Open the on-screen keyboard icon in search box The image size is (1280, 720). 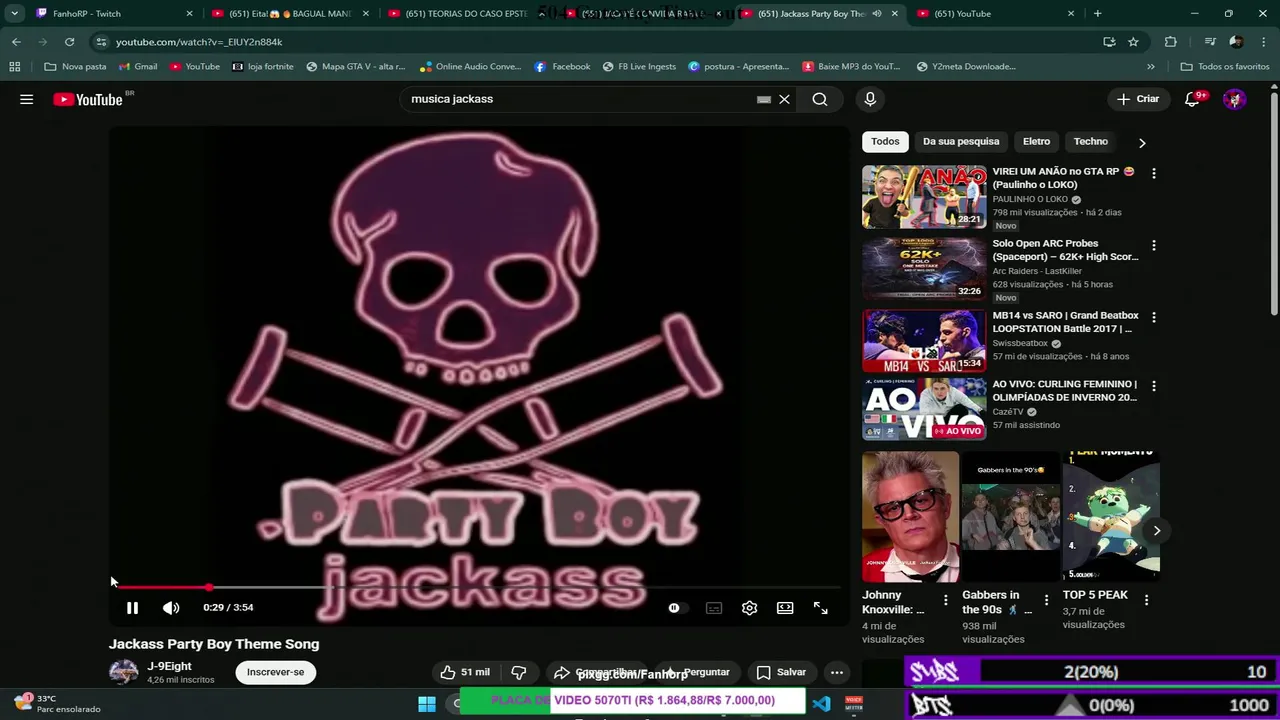pyautogui.click(x=764, y=99)
